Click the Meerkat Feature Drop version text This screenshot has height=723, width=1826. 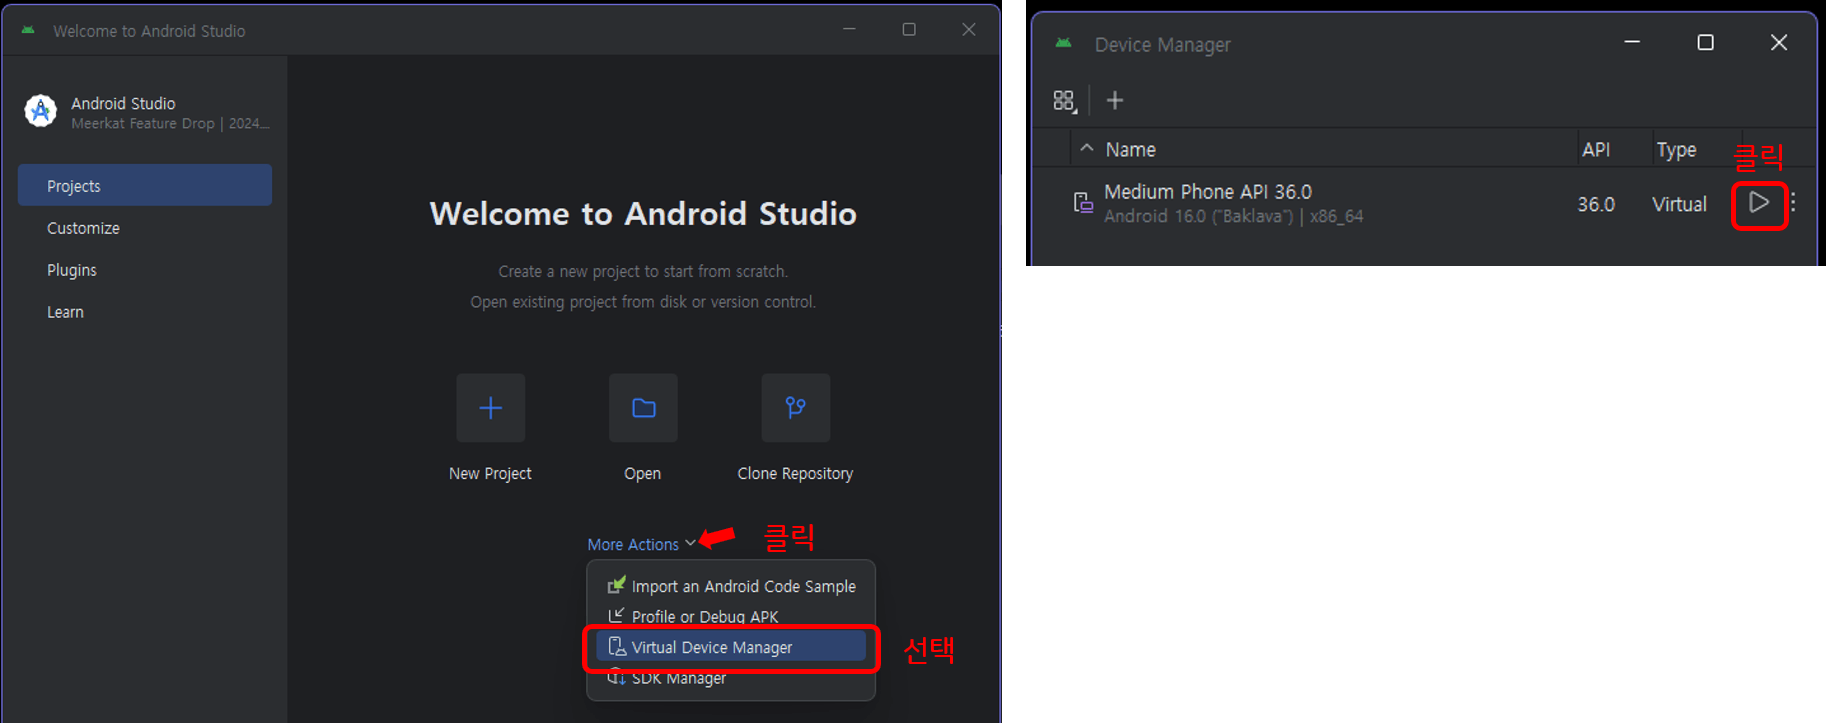tap(170, 124)
